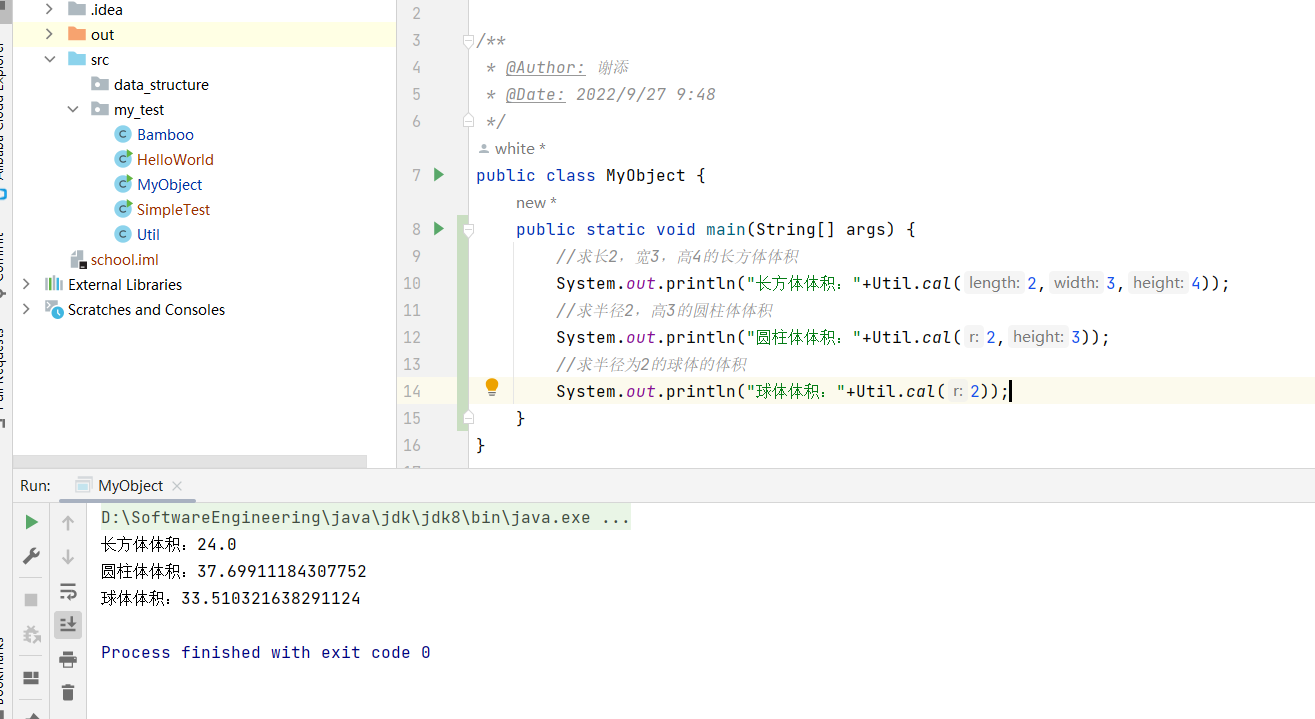Click the Scratches and Consoles icon

tap(54, 309)
